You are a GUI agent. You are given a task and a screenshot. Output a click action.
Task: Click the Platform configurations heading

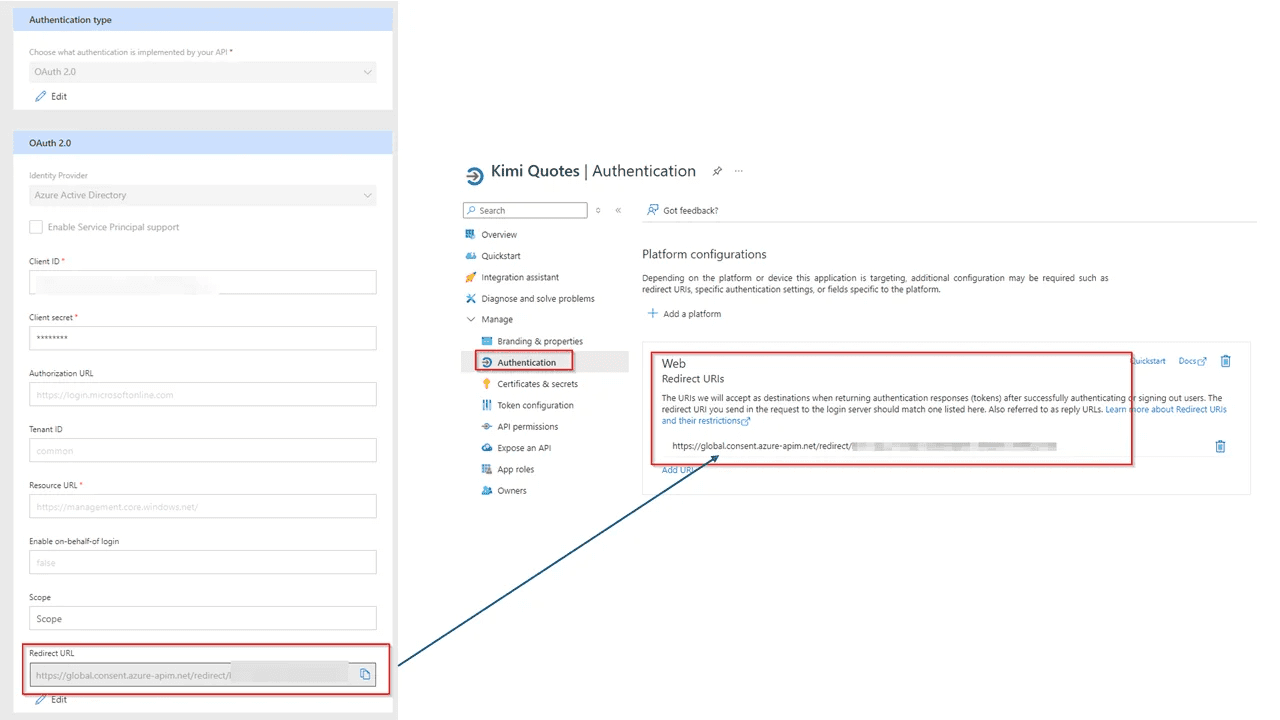[704, 254]
